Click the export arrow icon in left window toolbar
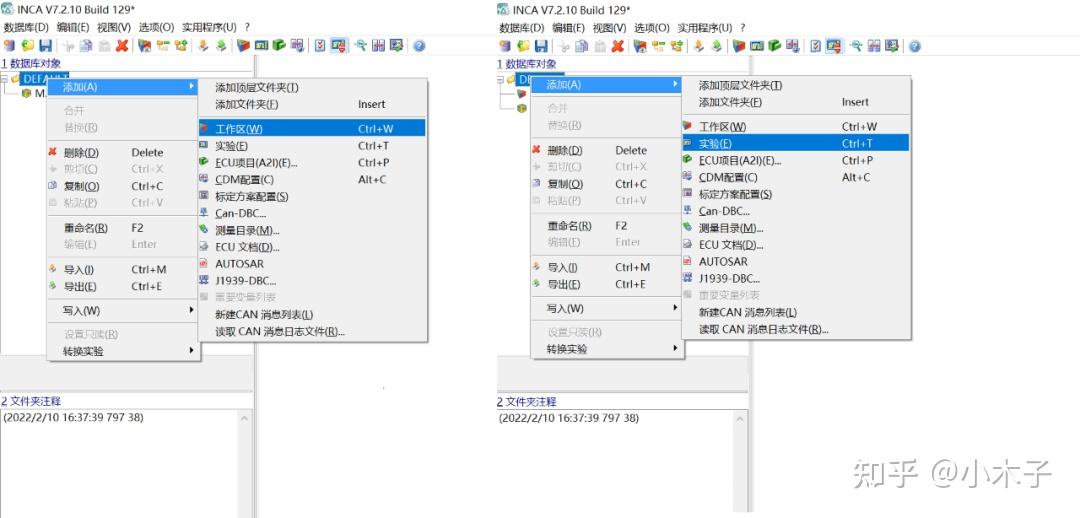 221,45
